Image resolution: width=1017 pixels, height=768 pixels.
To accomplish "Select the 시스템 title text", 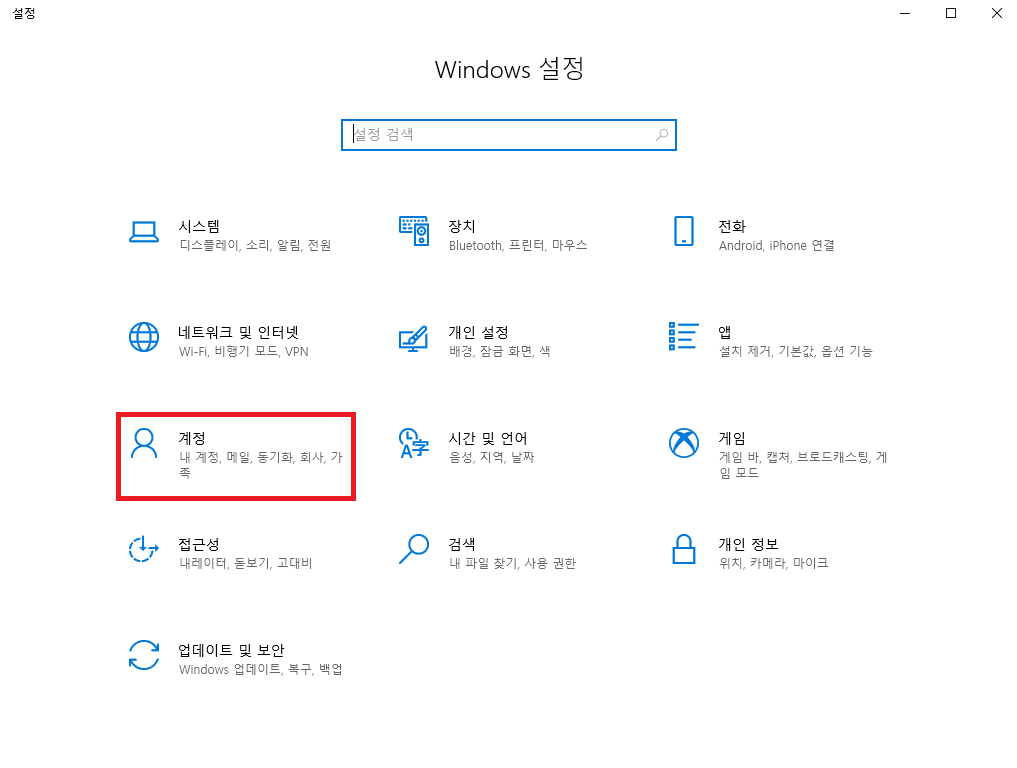I will (x=199, y=226).
